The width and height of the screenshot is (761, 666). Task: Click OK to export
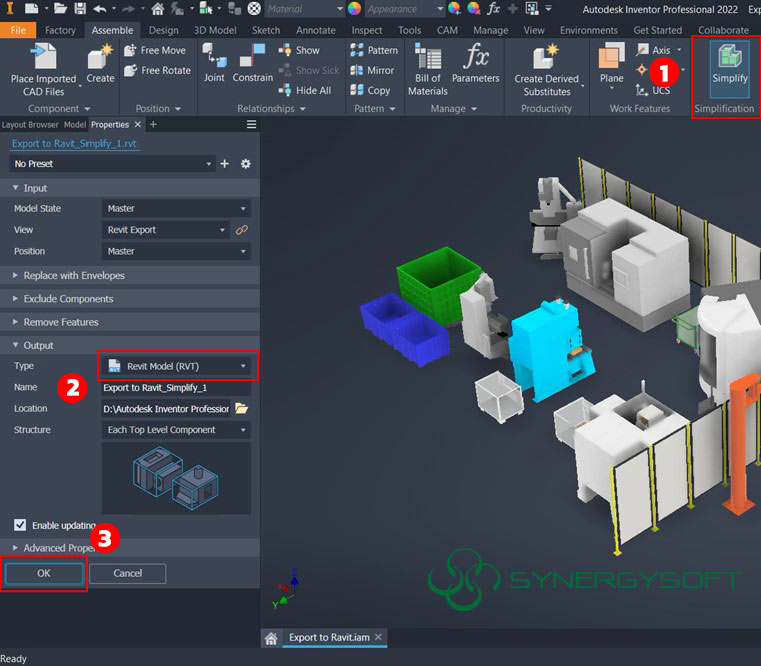pos(44,573)
